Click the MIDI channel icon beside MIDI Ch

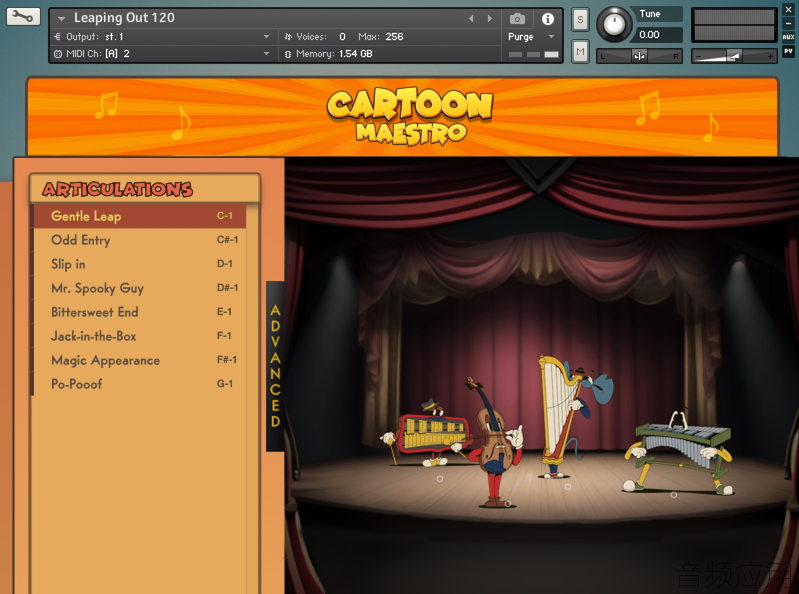pyautogui.click(x=58, y=53)
